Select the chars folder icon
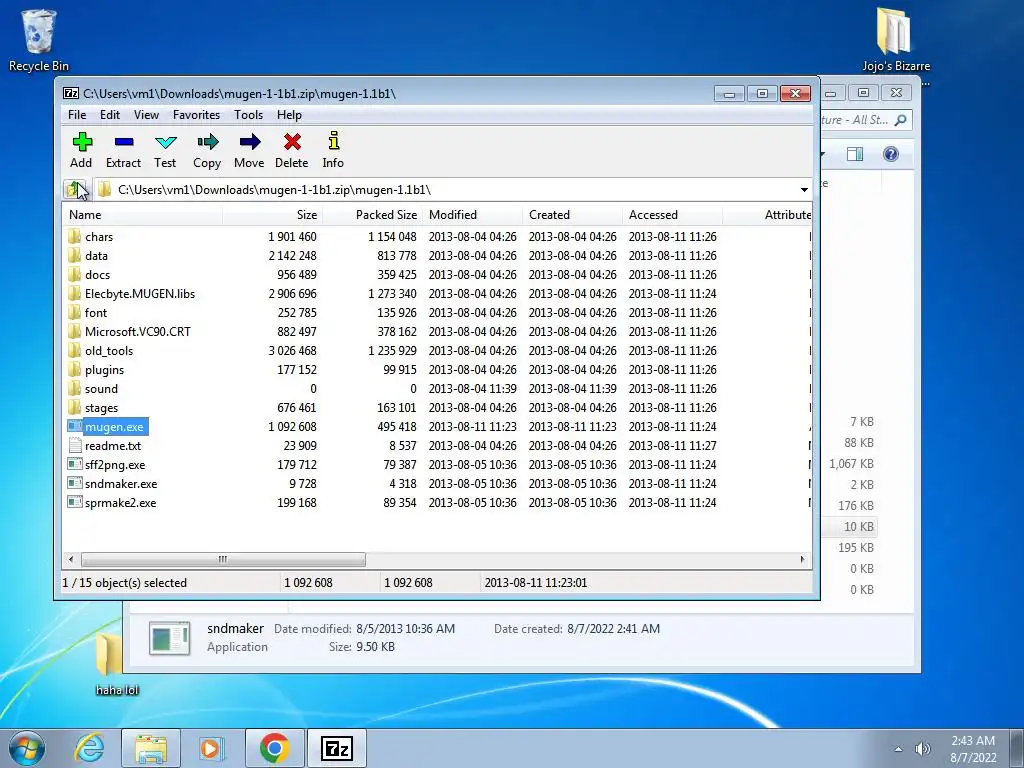 pyautogui.click(x=74, y=236)
